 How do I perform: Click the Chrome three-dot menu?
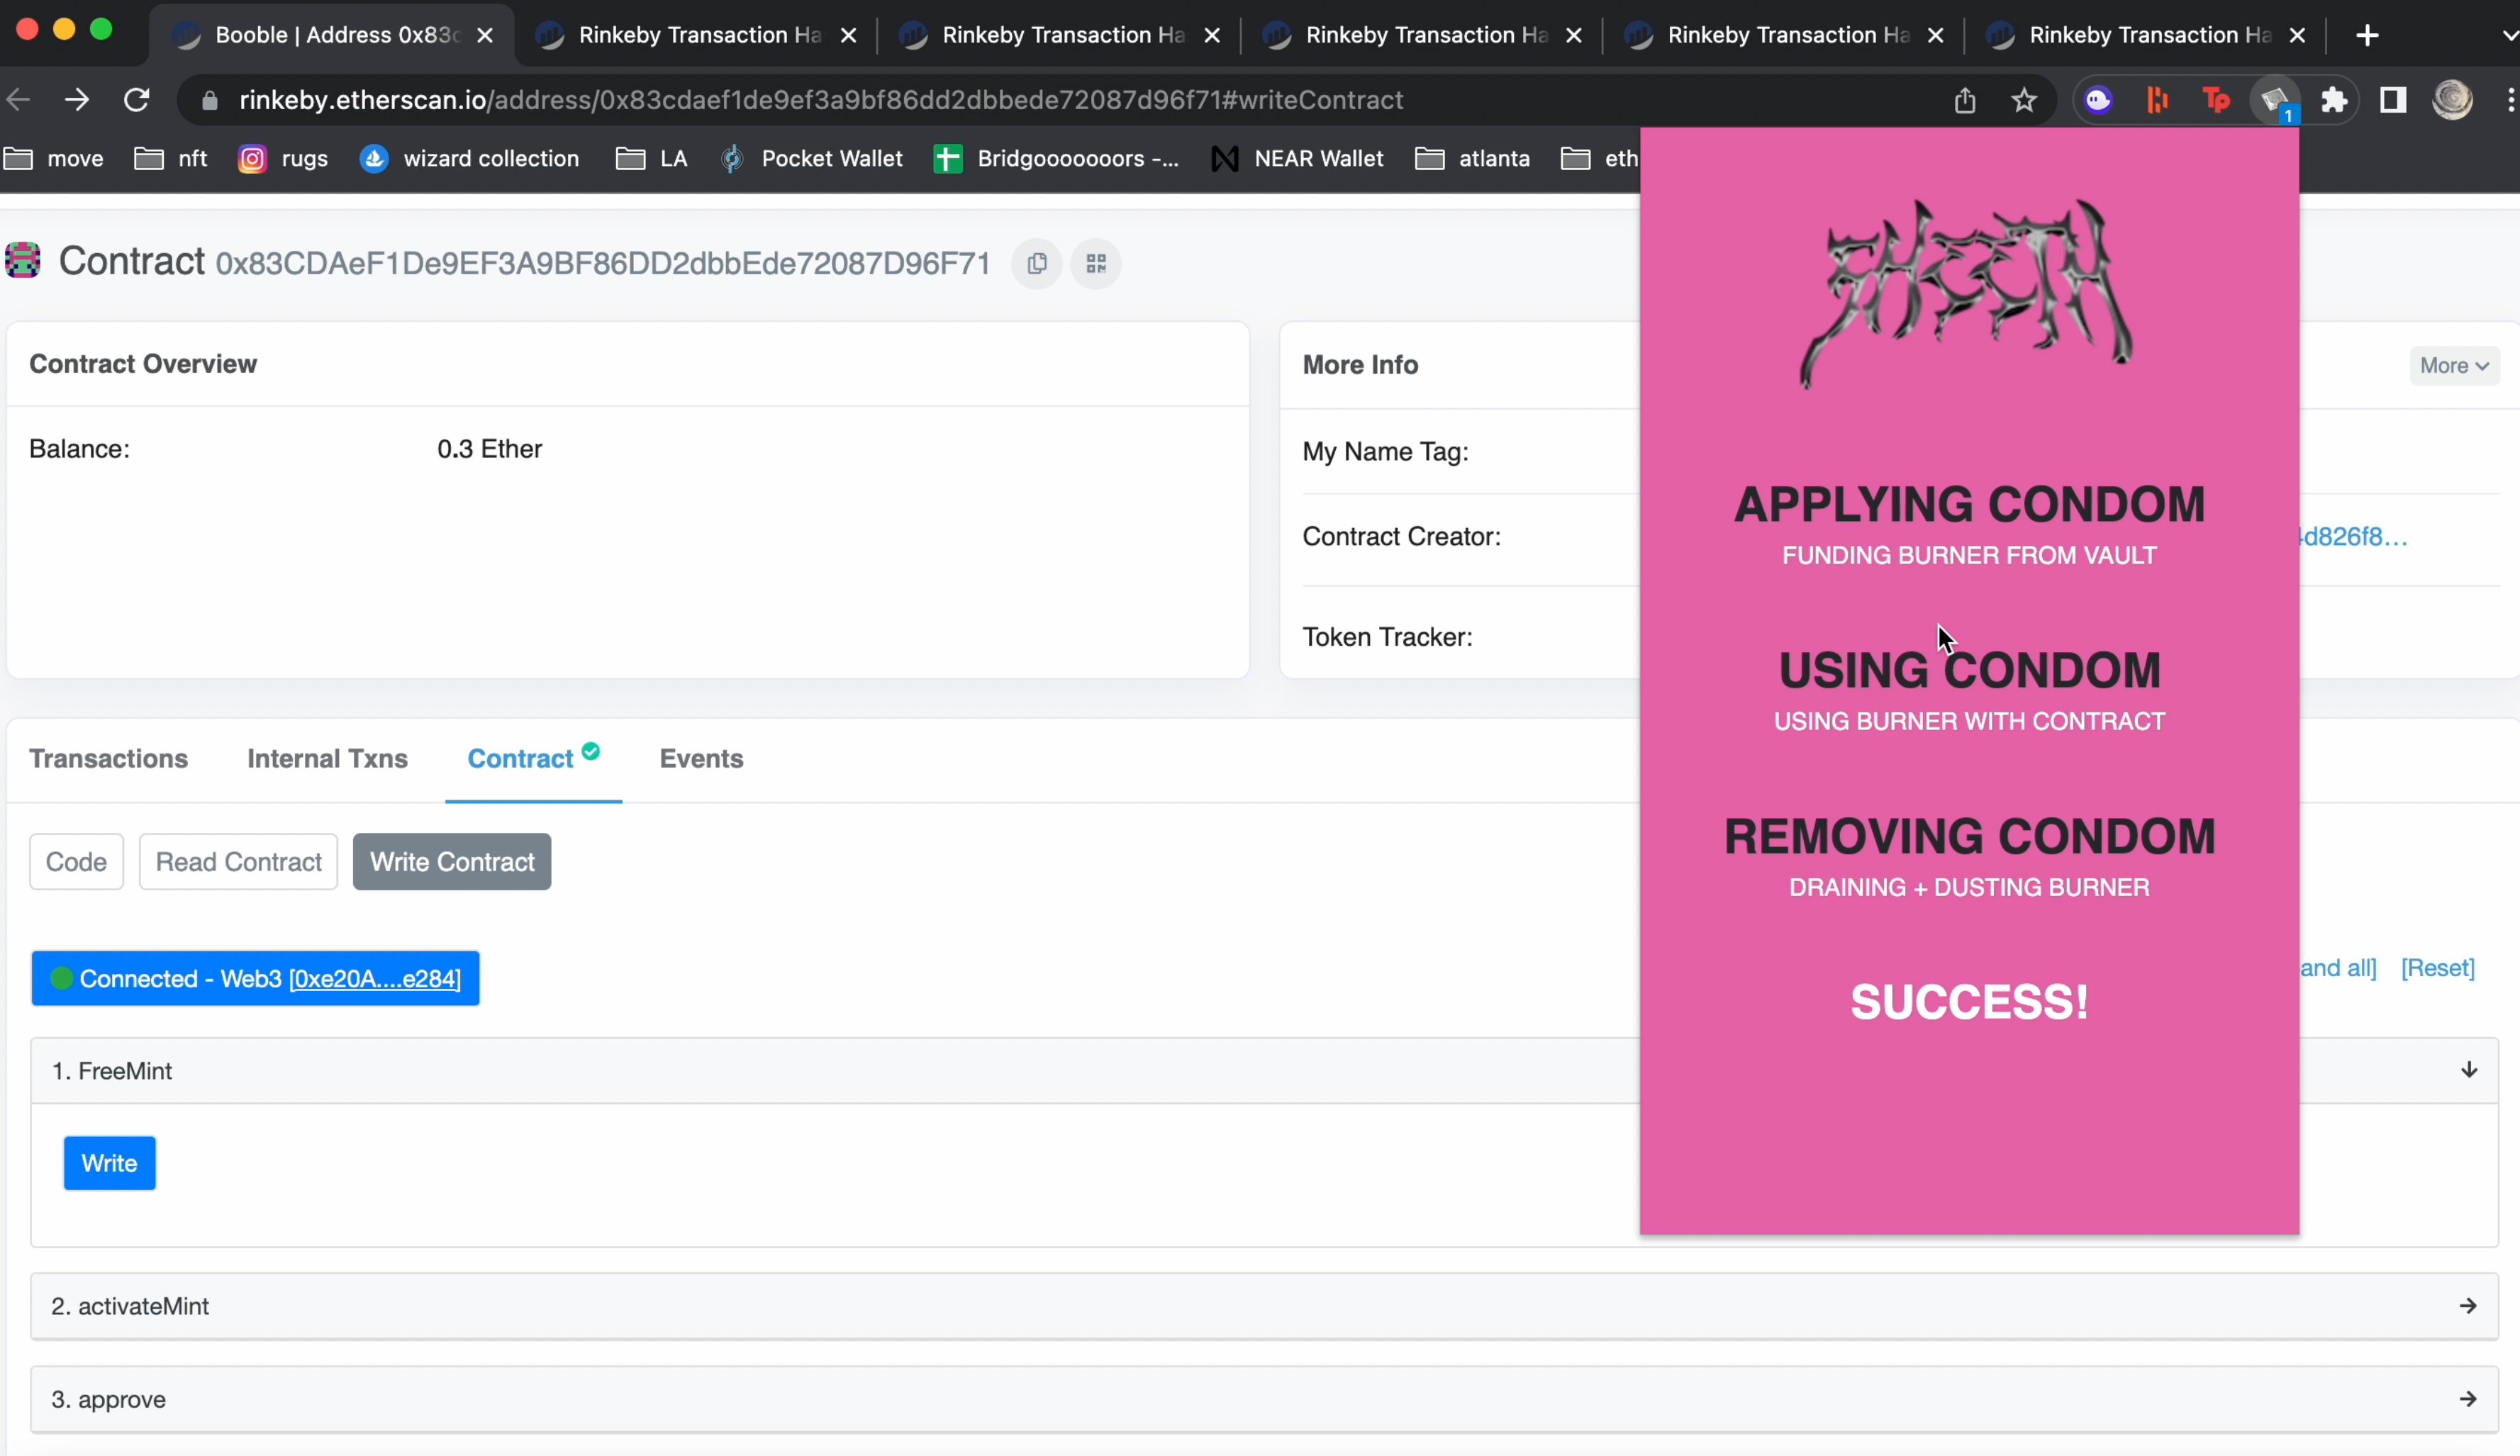coord(2511,100)
